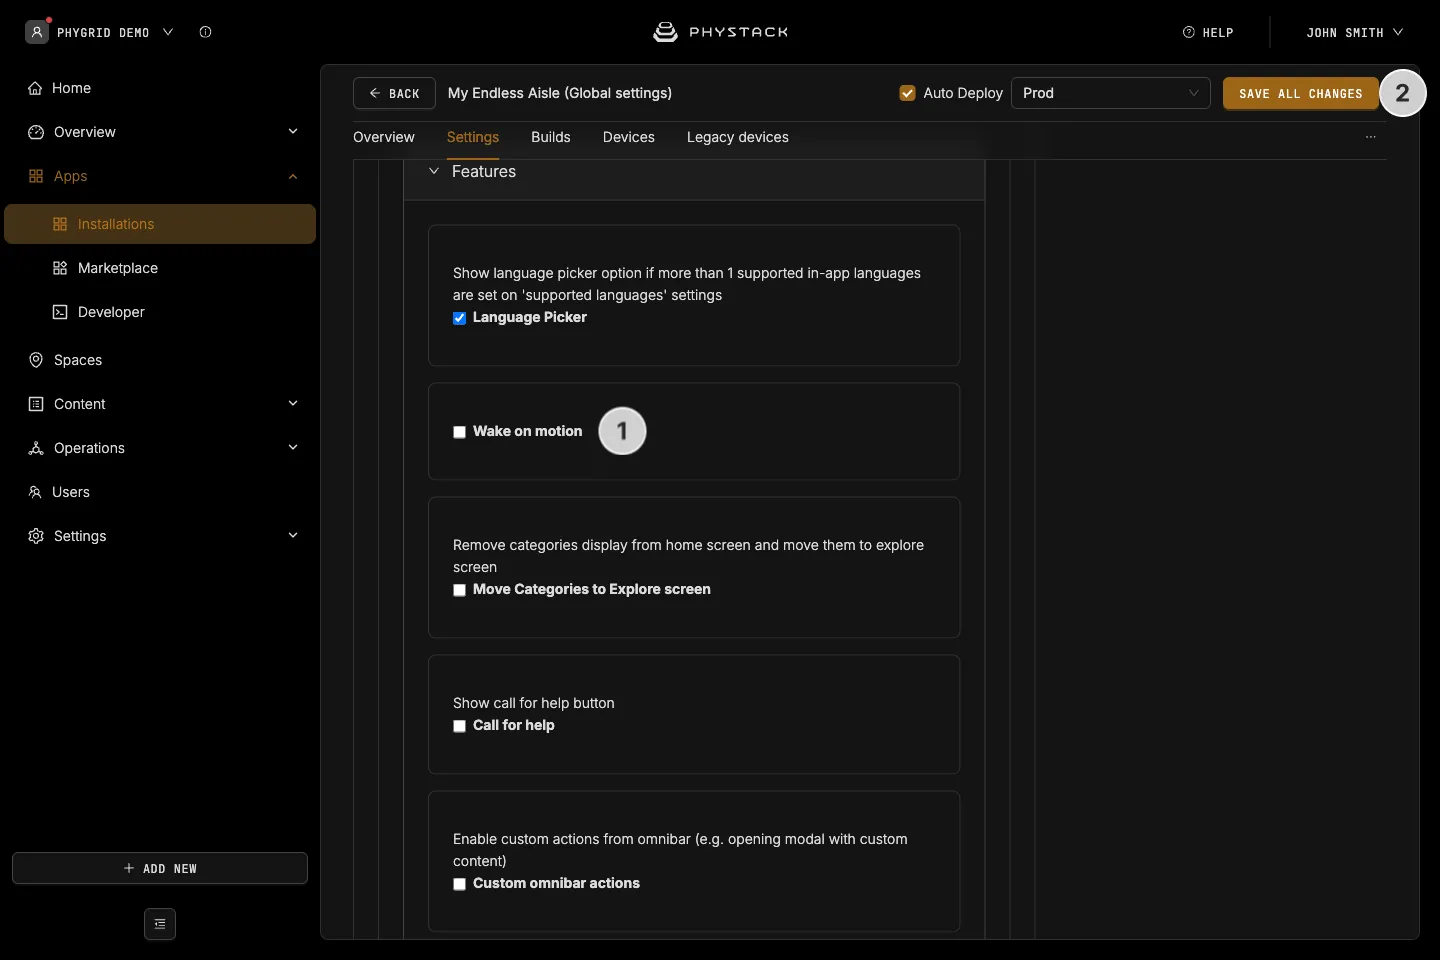This screenshot has width=1440, height=960.
Task: Click the Add New button
Action: pyautogui.click(x=160, y=868)
